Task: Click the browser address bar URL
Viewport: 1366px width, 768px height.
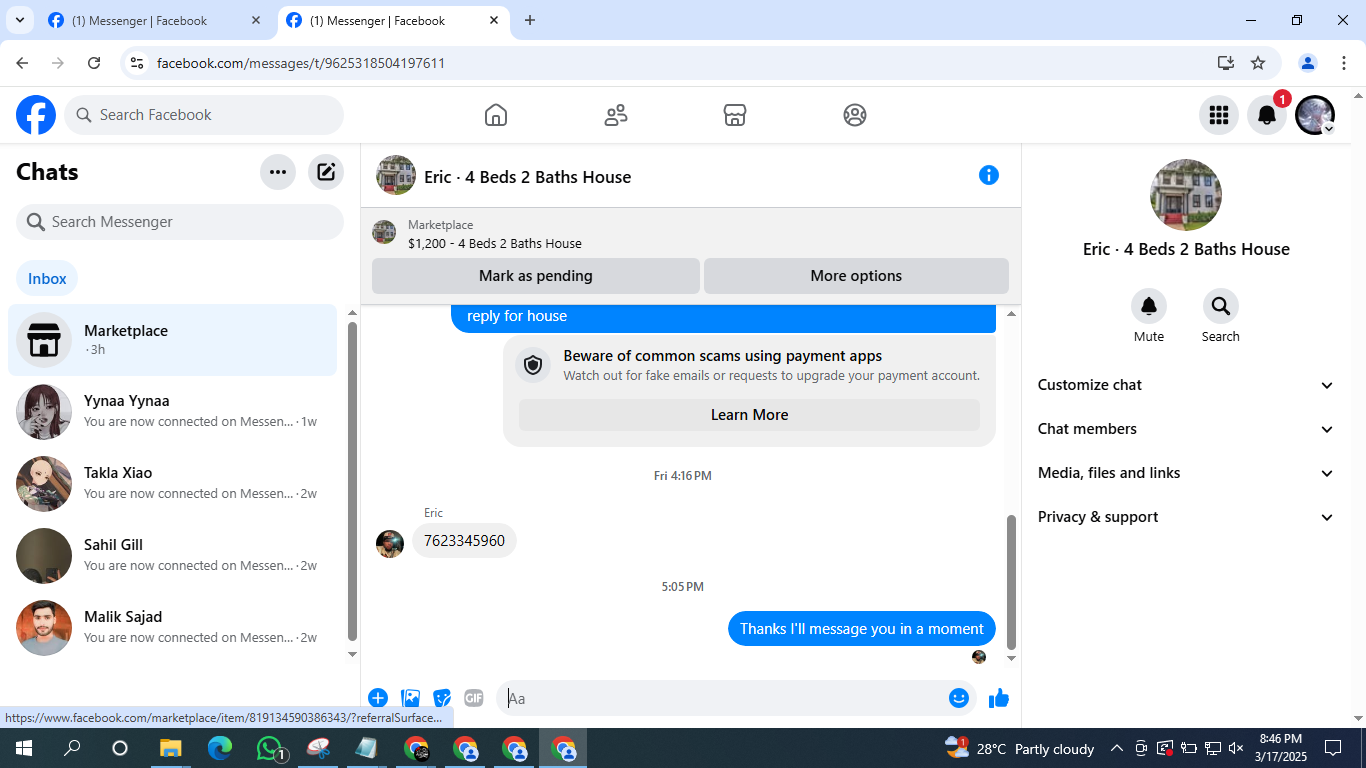Action: click(x=301, y=63)
